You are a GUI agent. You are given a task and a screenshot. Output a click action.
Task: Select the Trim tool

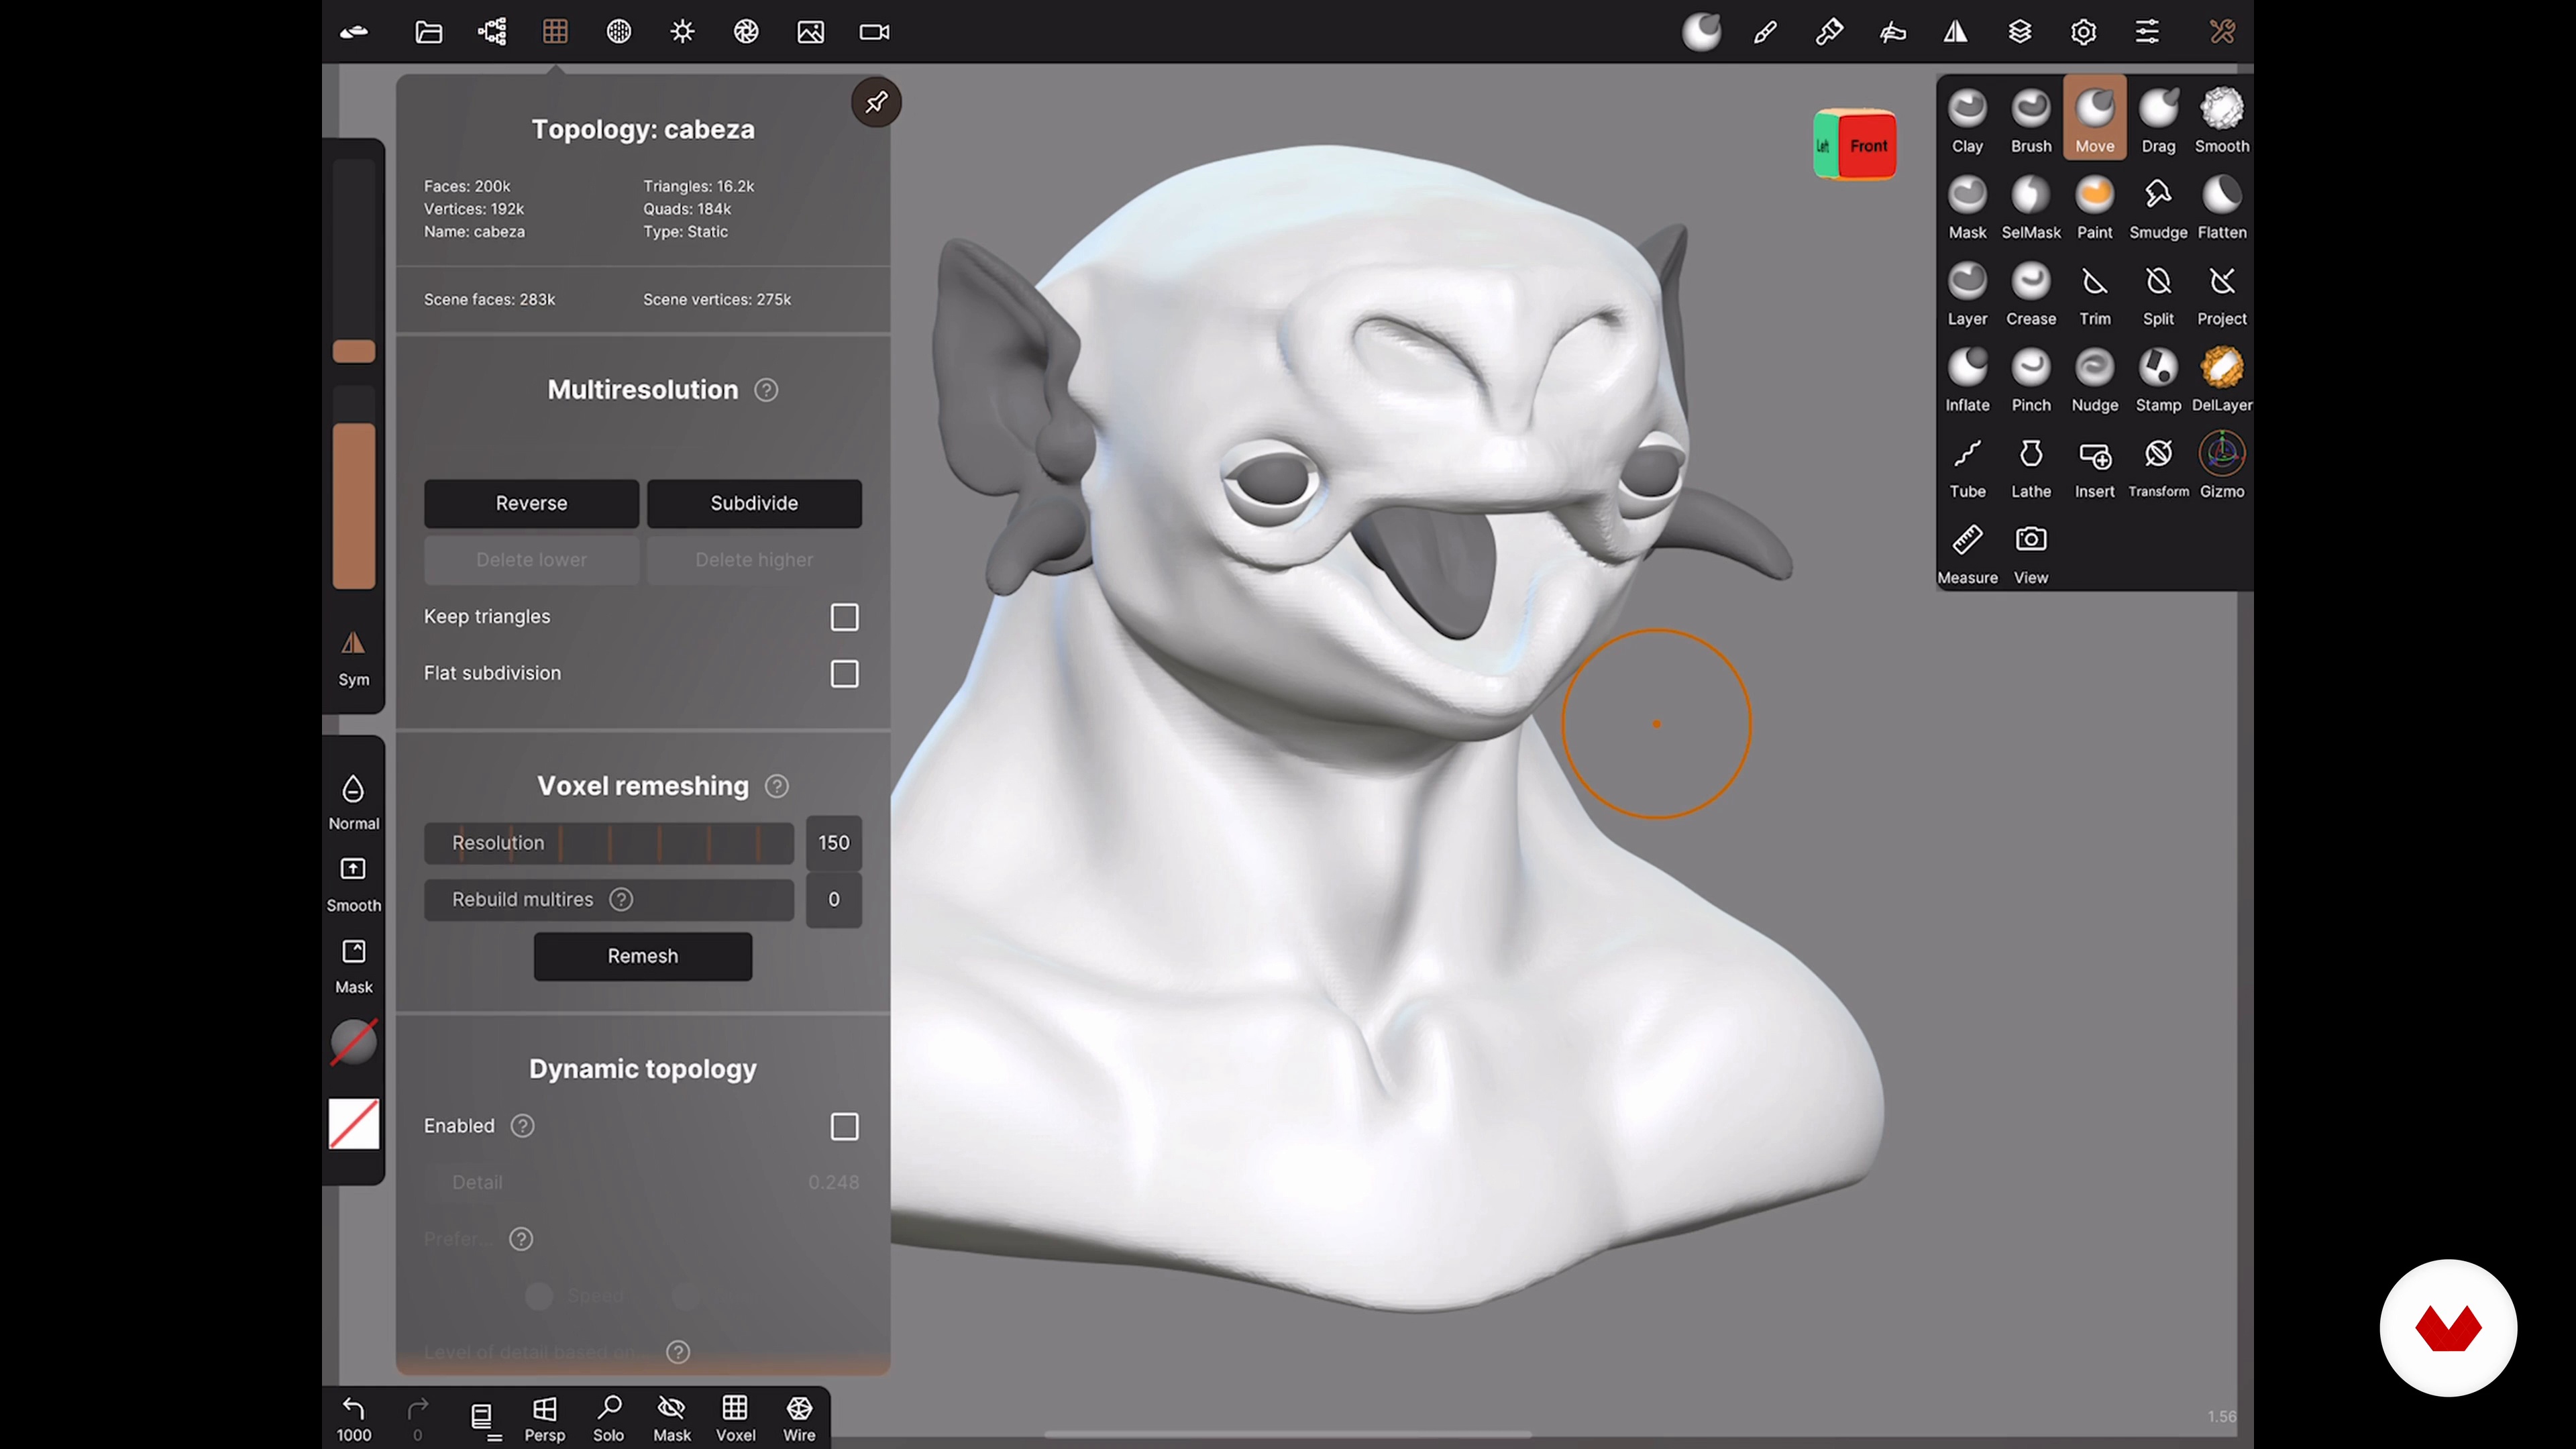[x=2094, y=292]
